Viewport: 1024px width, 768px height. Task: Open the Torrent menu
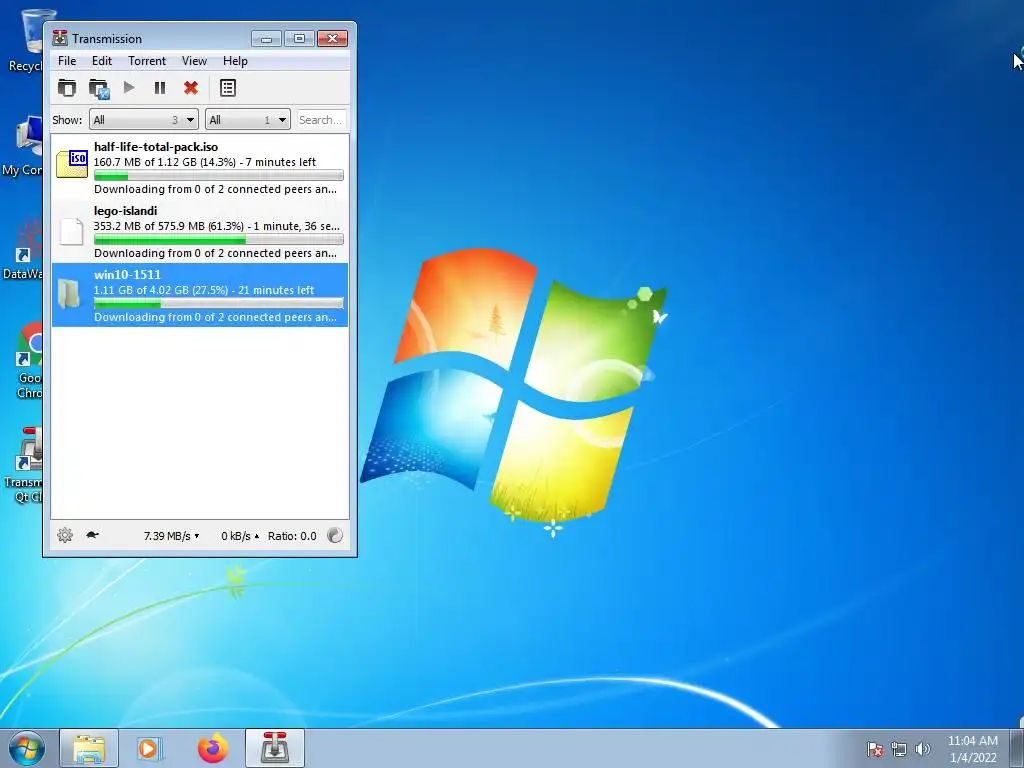click(147, 61)
